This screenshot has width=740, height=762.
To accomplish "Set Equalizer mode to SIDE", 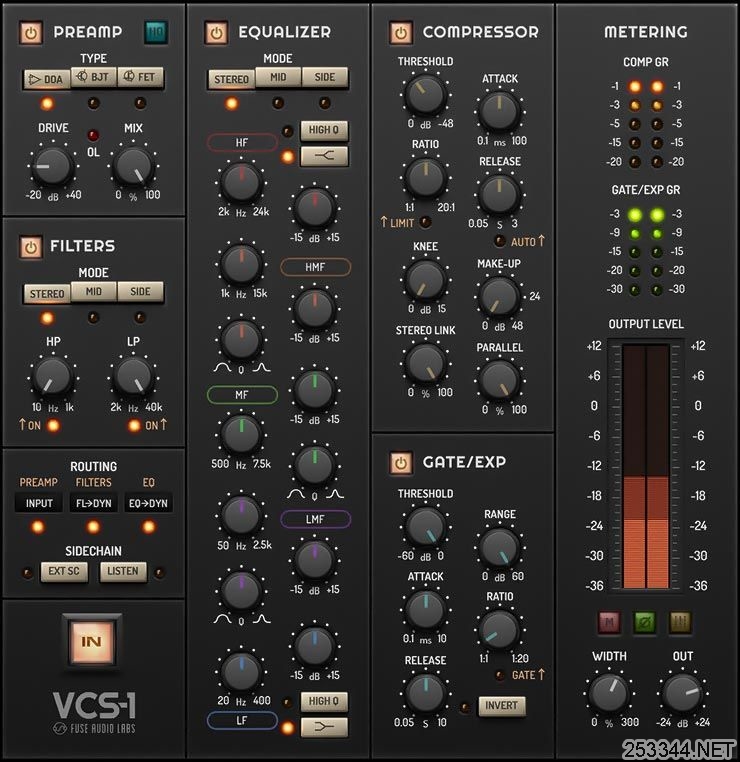I will pos(325,77).
